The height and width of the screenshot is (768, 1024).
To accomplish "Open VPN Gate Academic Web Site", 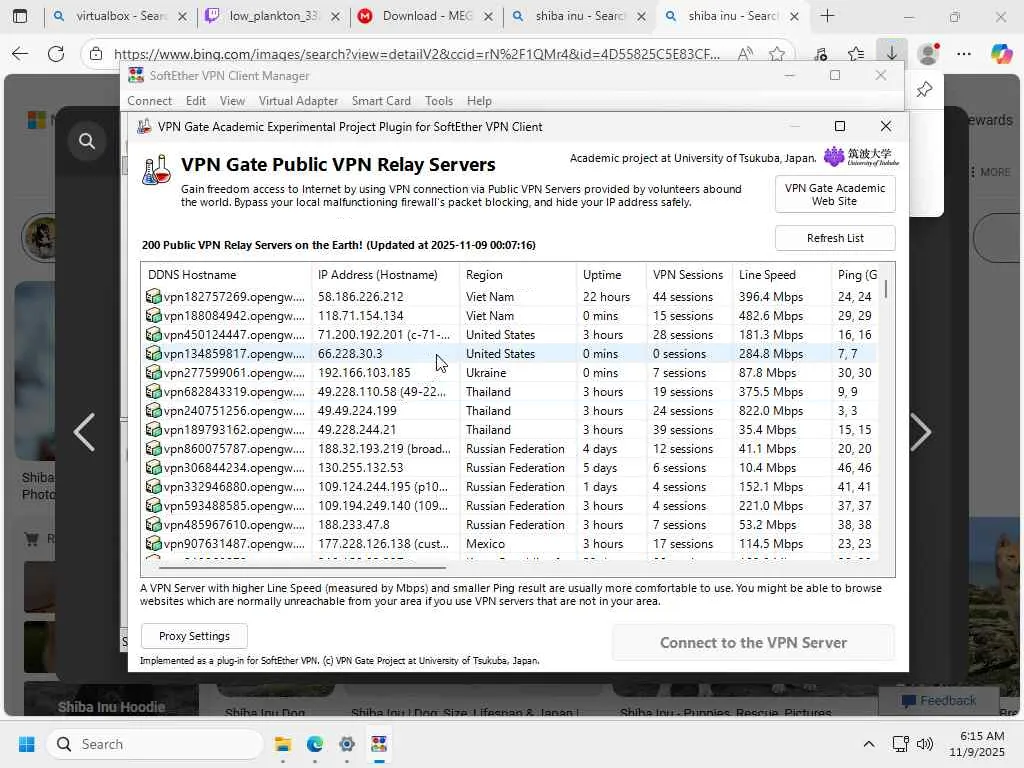I will 835,195.
